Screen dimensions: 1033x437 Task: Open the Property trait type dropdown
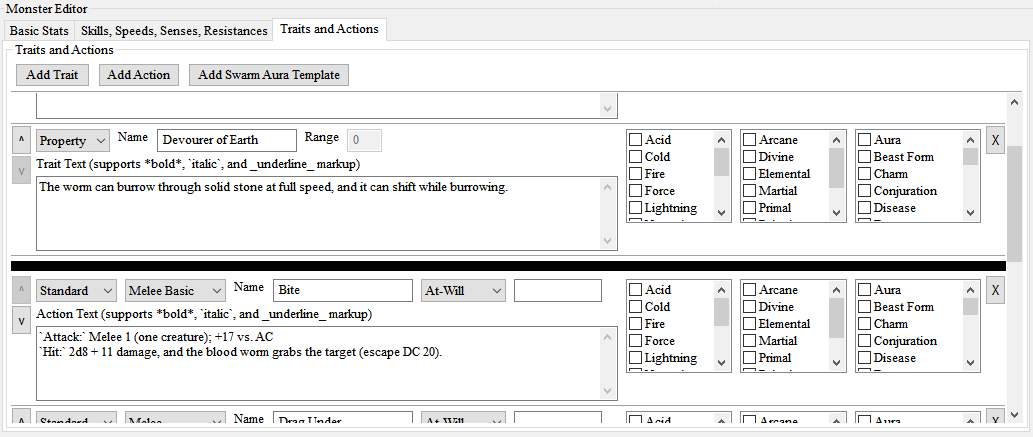click(x=73, y=141)
